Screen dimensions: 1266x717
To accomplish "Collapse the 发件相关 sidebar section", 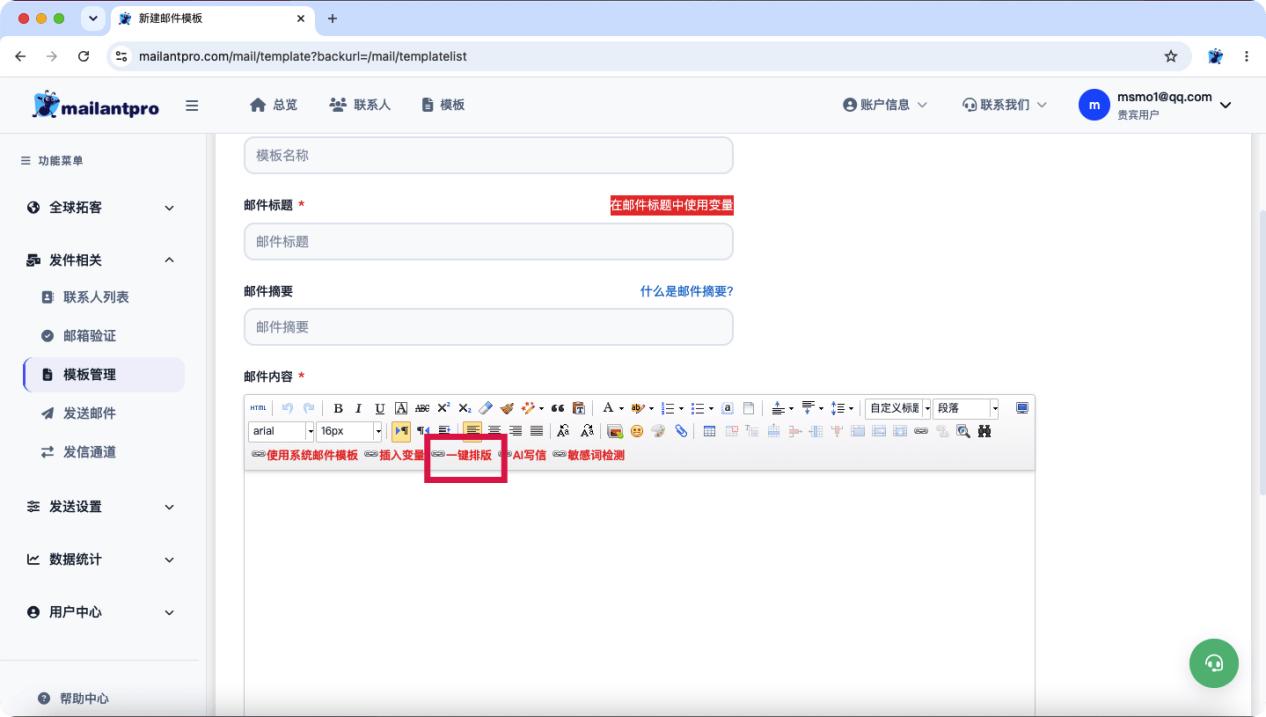I will [x=100, y=260].
